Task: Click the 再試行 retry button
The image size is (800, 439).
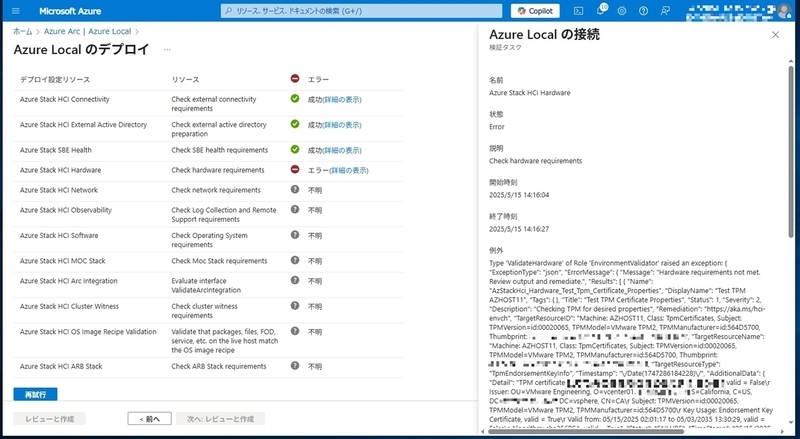Action: tap(35, 394)
